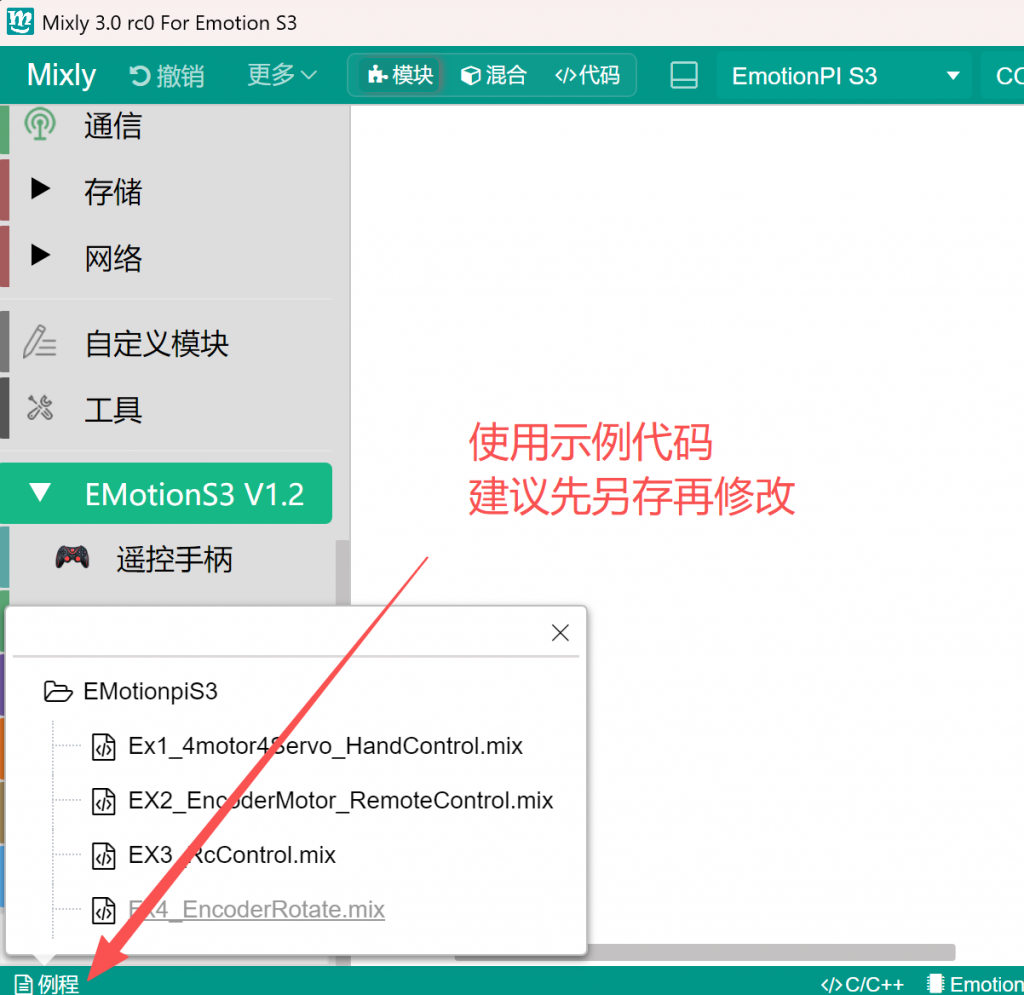
Task: Open the EmotionPI S3 board dropdown
Action: pos(844,76)
